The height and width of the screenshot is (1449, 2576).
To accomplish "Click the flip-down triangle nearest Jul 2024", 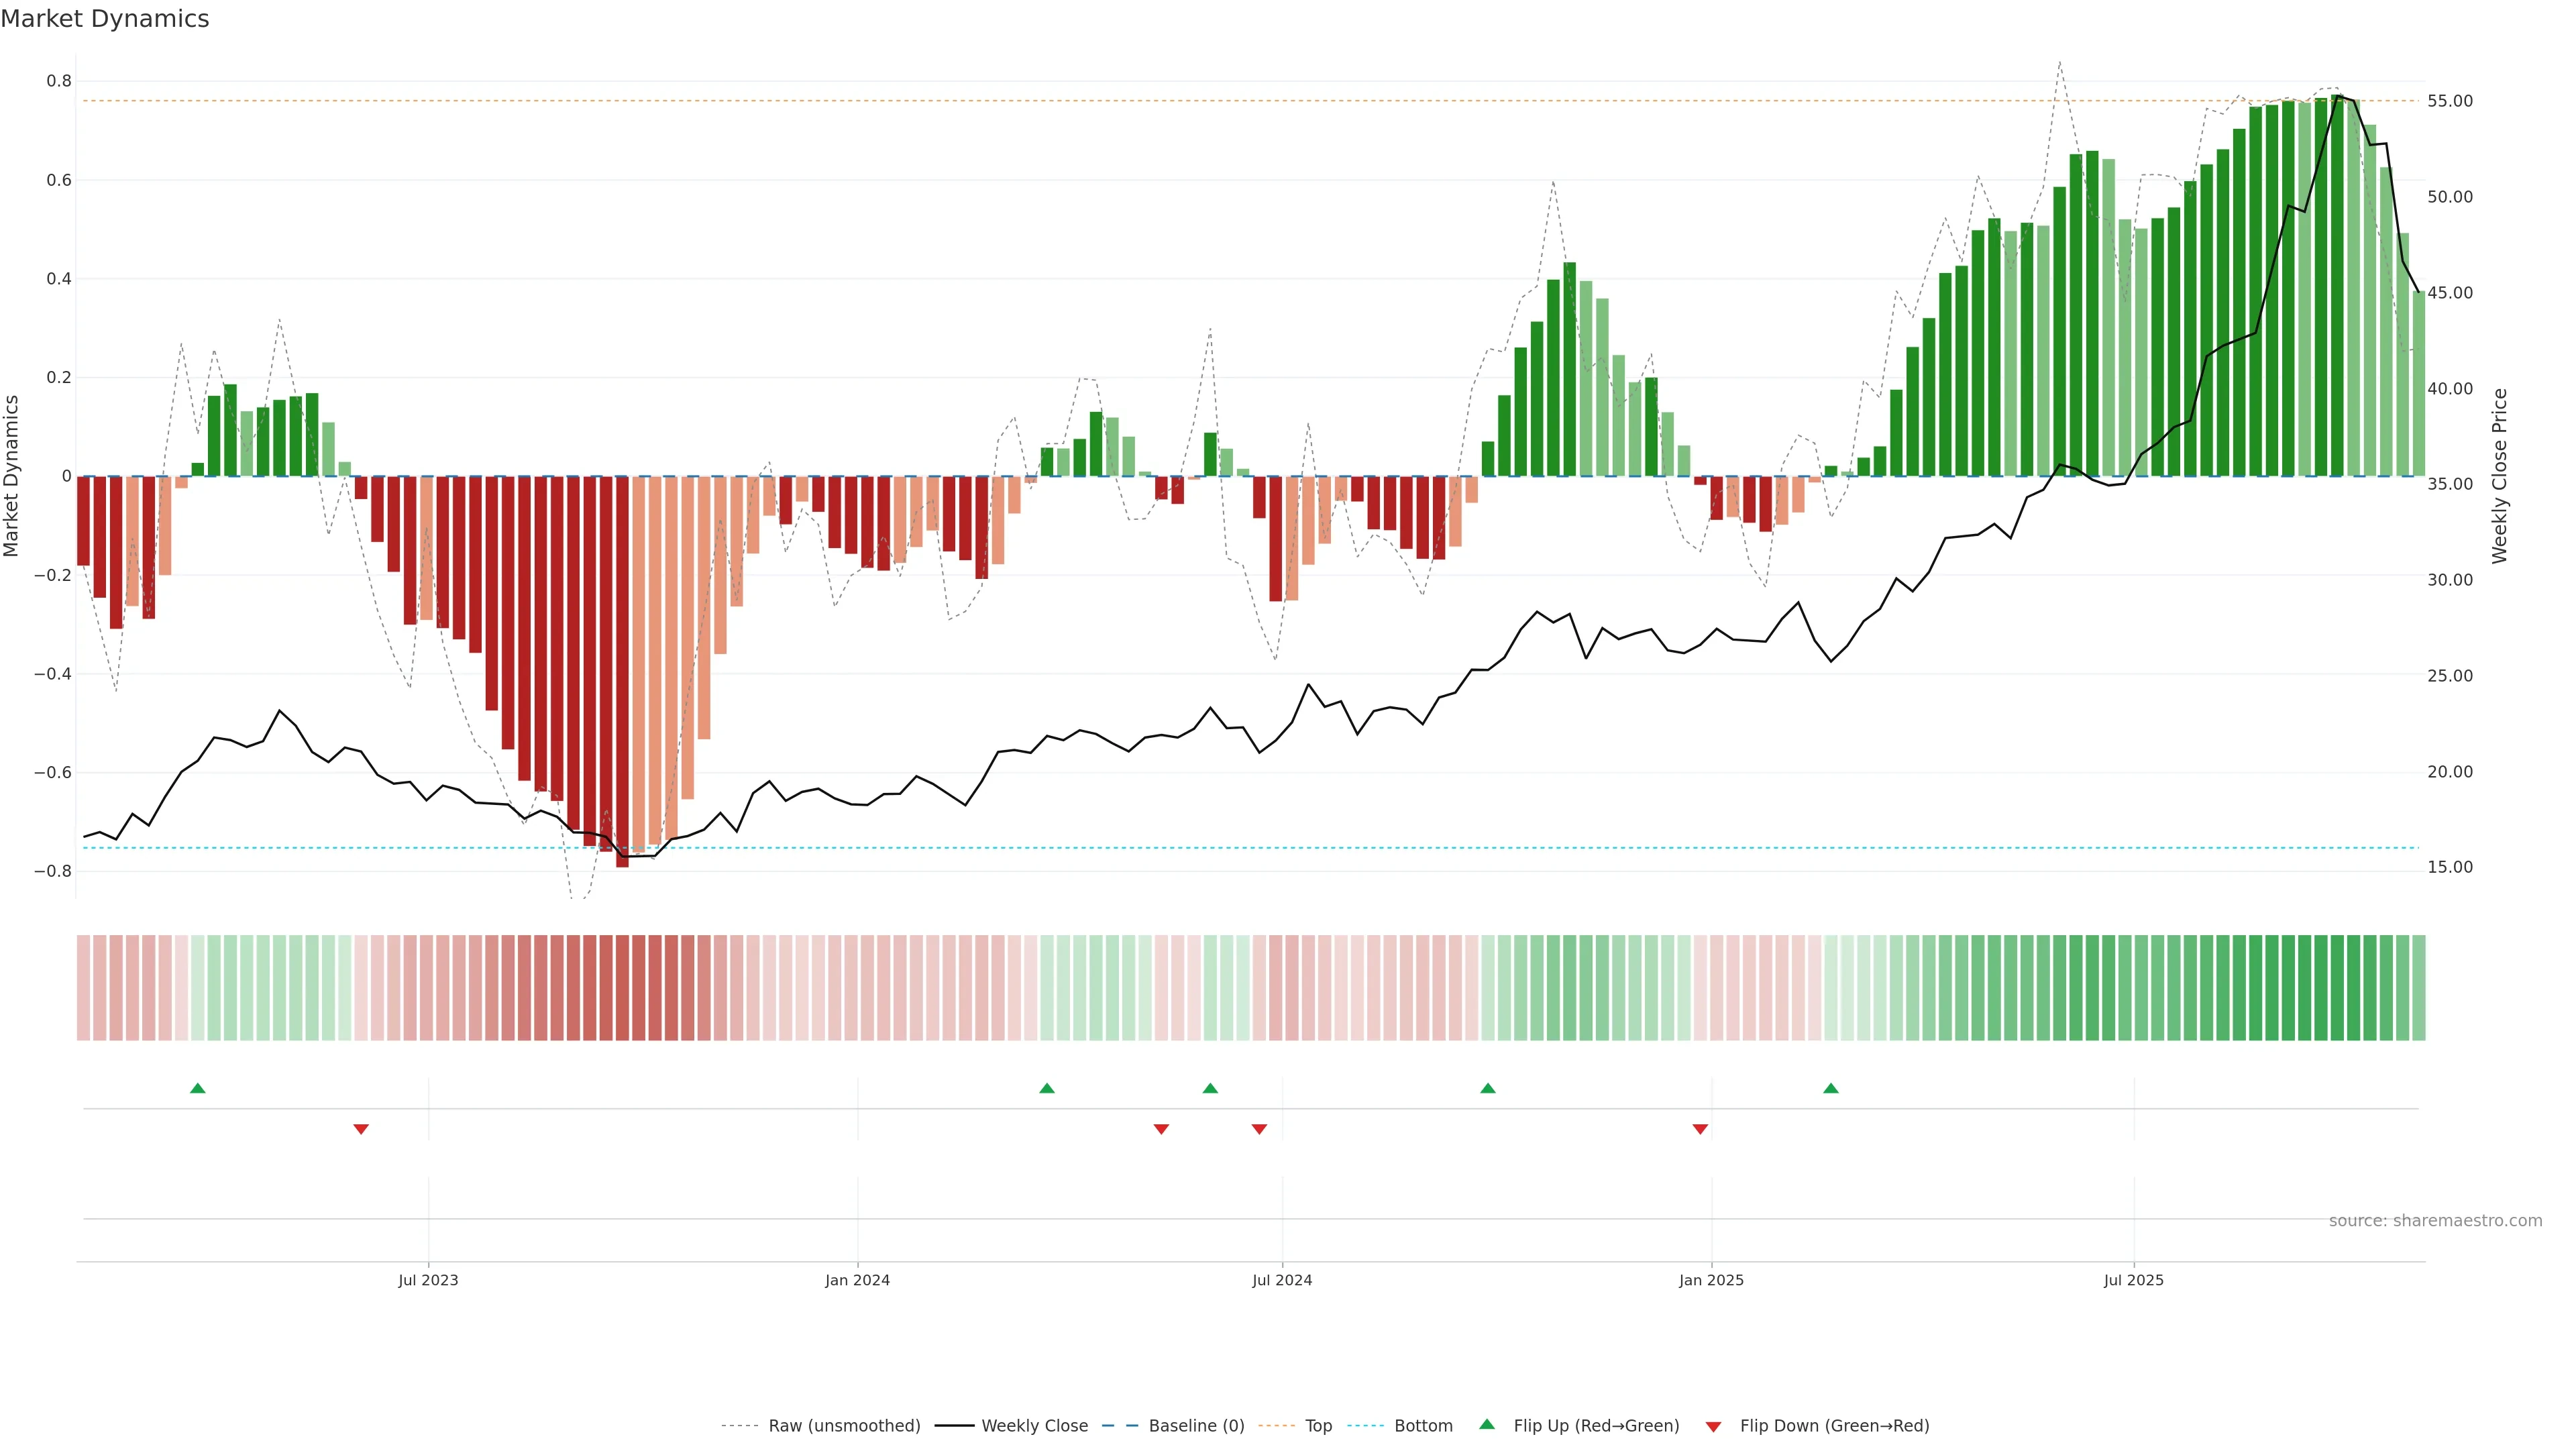I will pyautogui.click(x=1259, y=1129).
